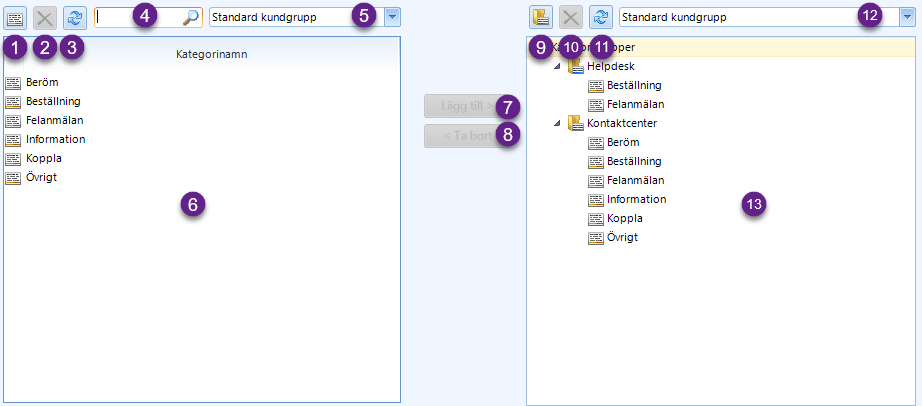The width and height of the screenshot is (922, 406).
Task: Select Koppla in the left category list
Action: (44, 158)
